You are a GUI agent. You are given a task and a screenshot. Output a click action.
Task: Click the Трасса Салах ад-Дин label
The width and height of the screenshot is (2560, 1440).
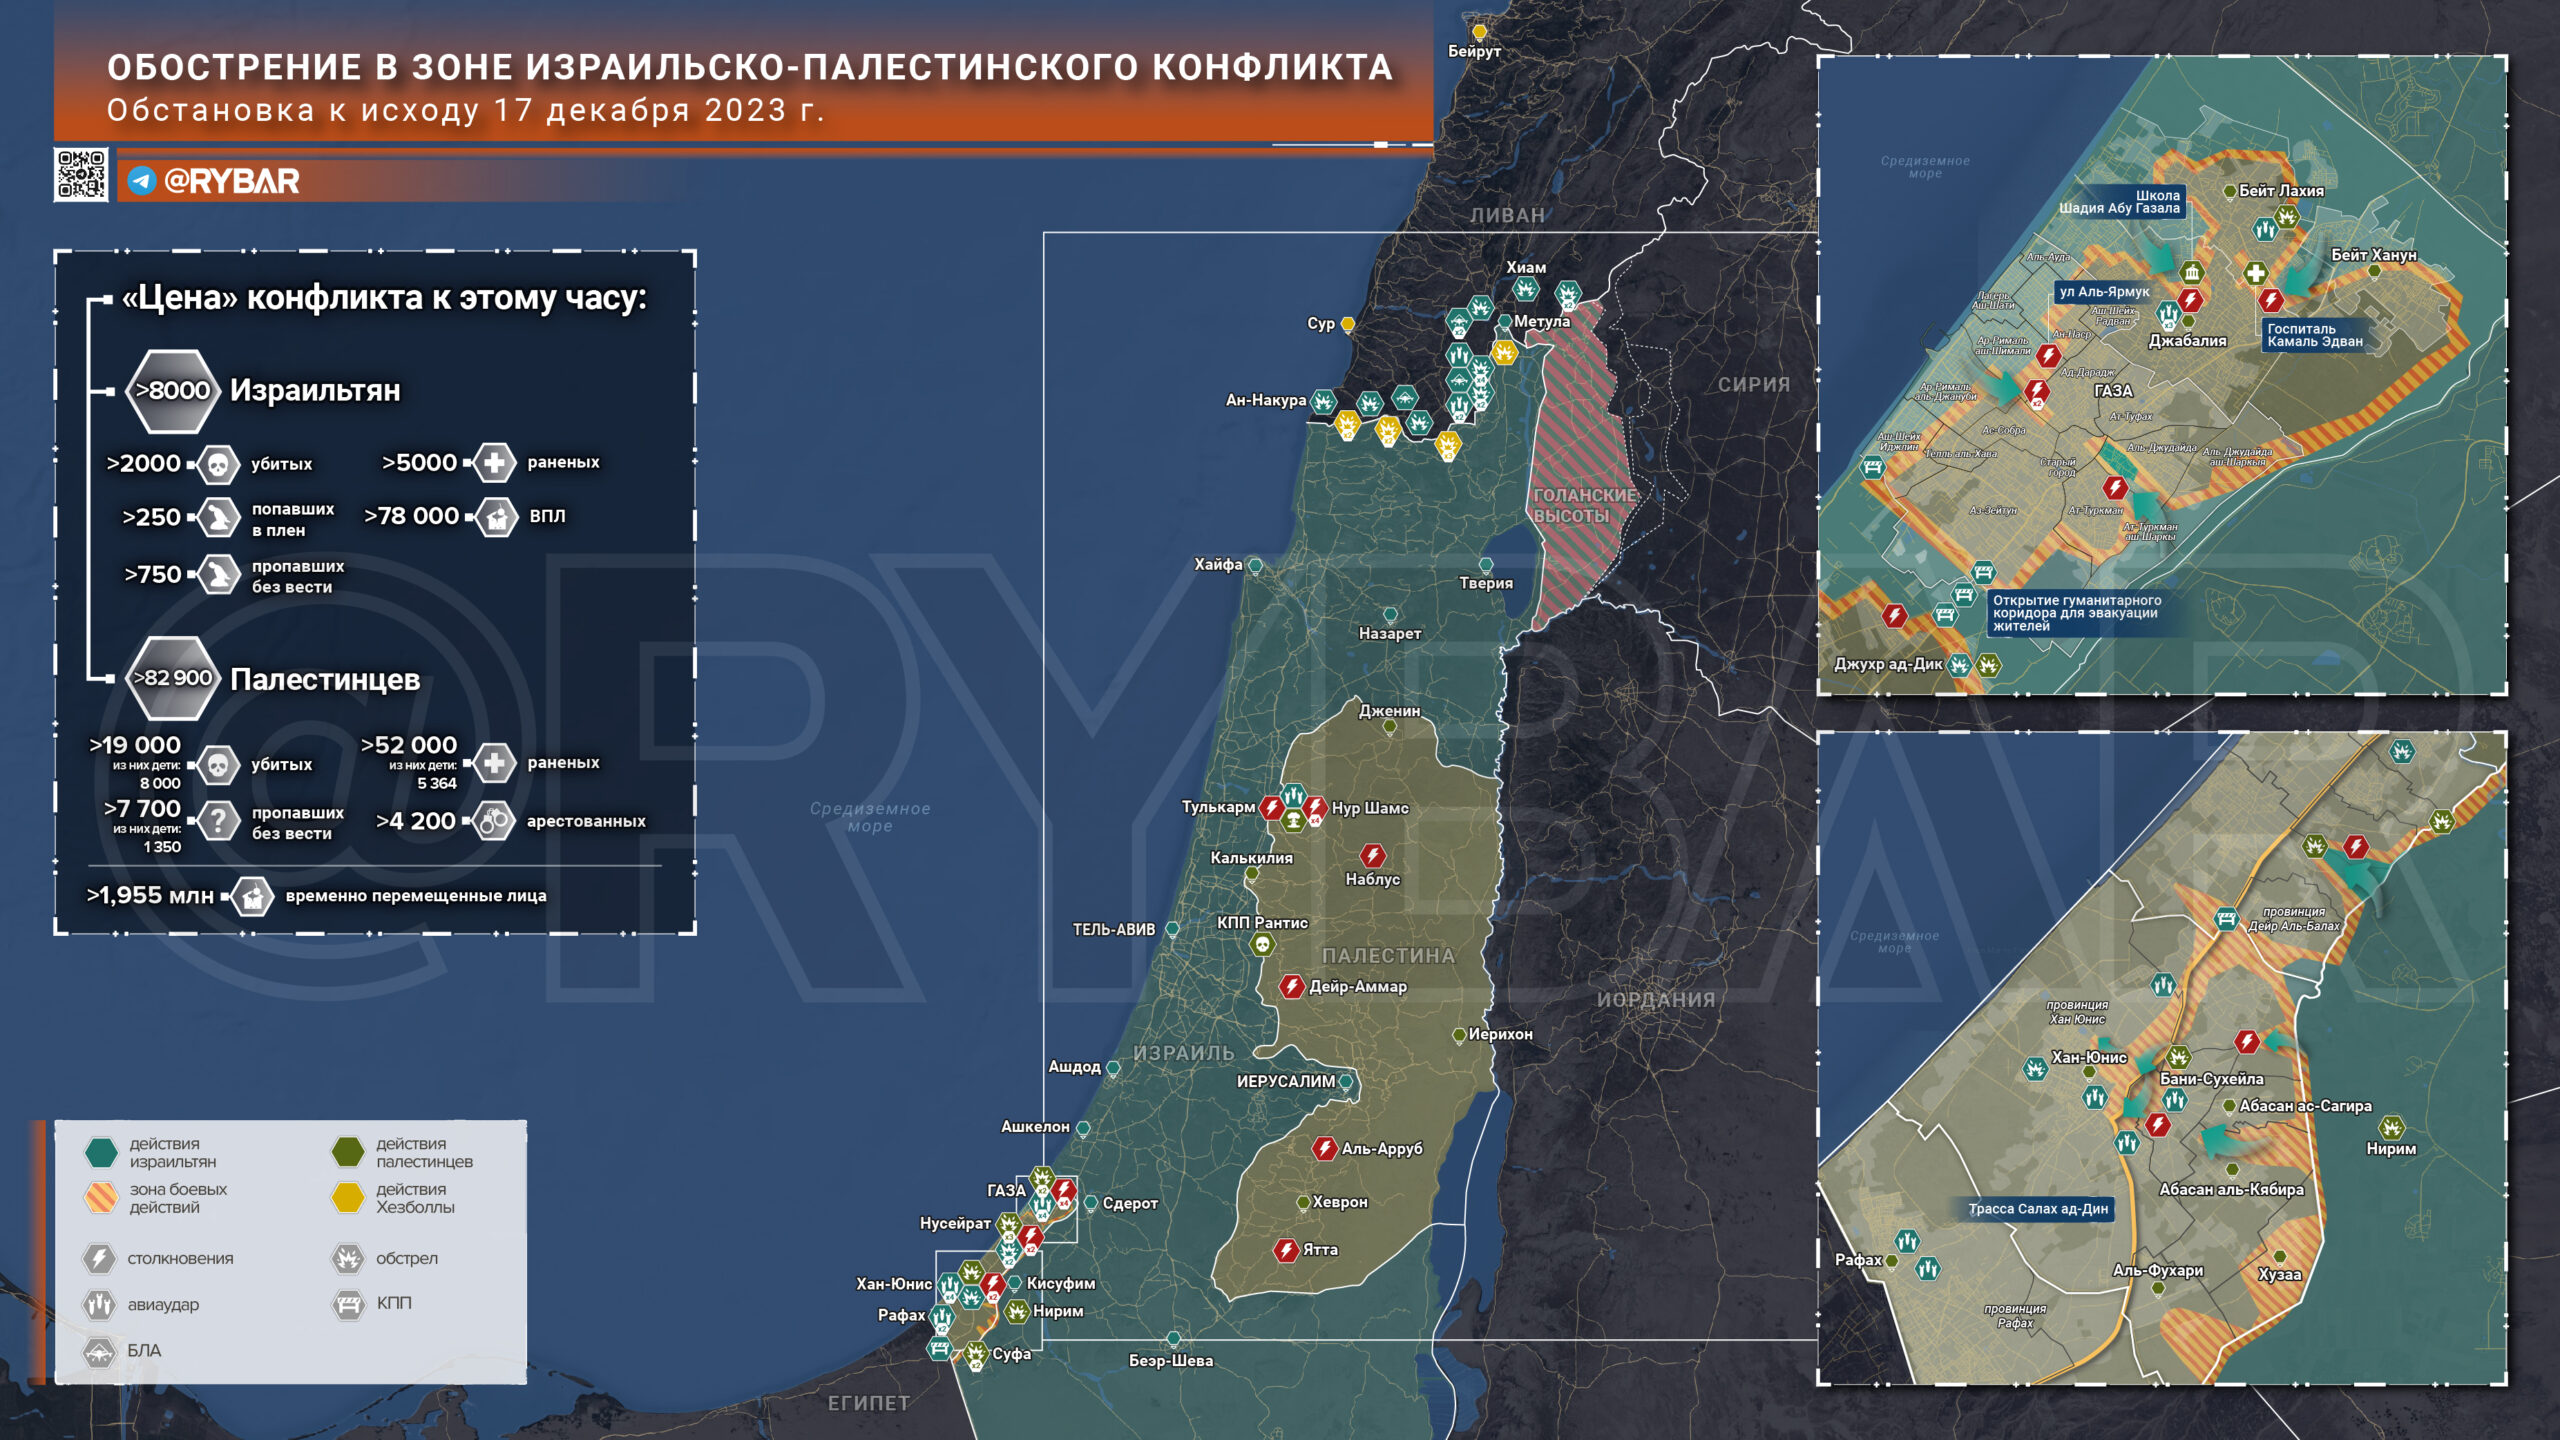pyautogui.click(x=2037, y=1209)
